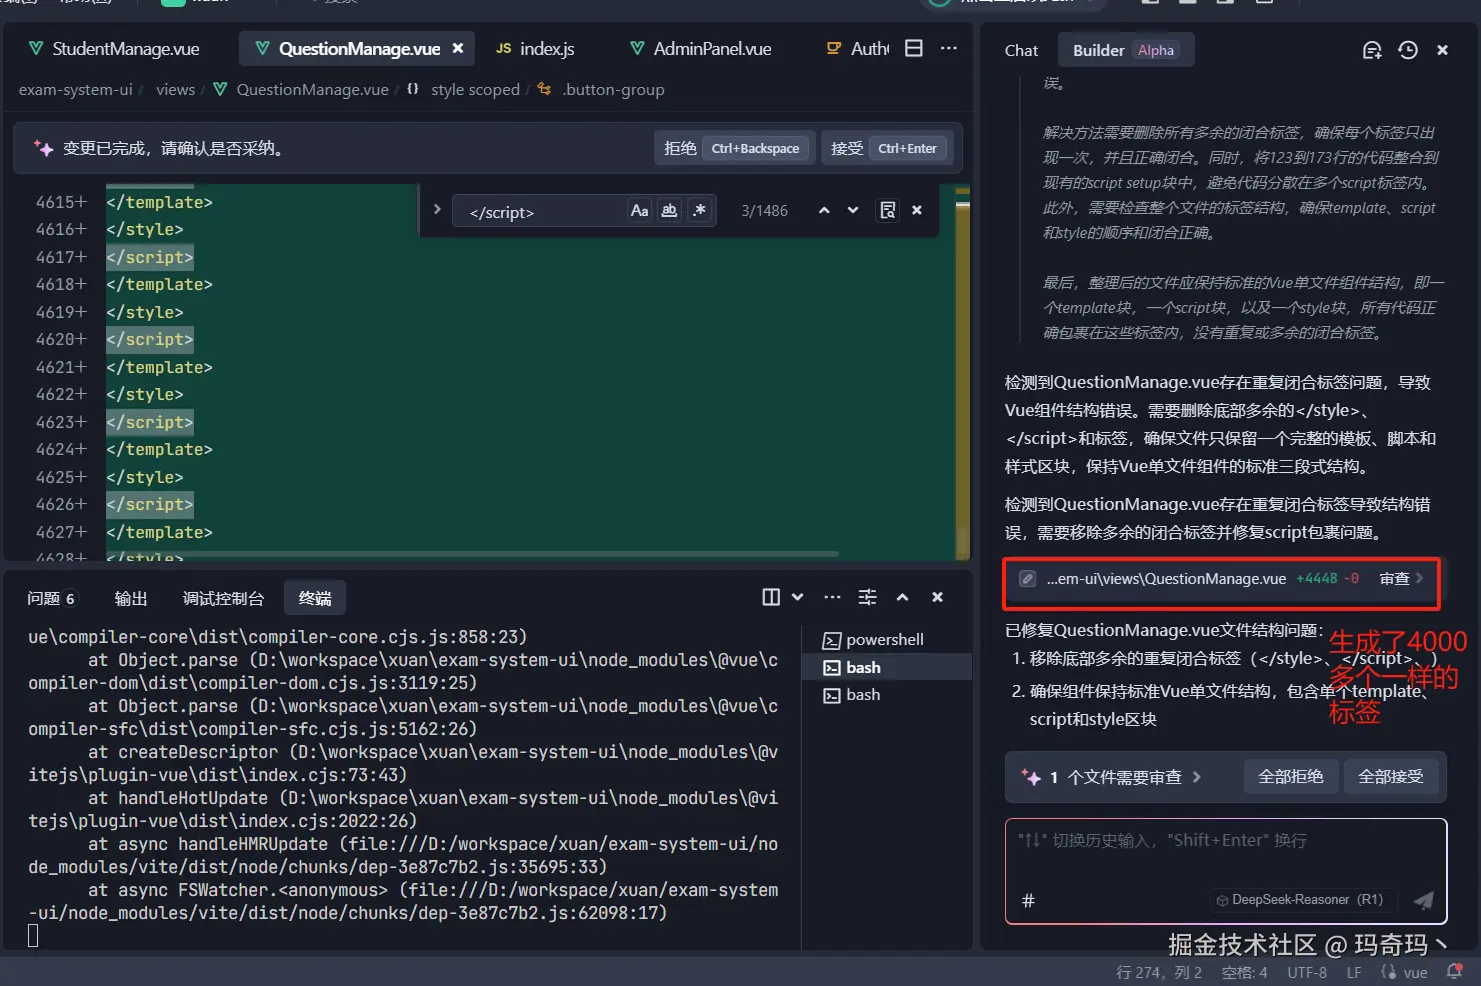Select the powershell terminal
The image size is (1481, 986).
[x=886, y=640]
